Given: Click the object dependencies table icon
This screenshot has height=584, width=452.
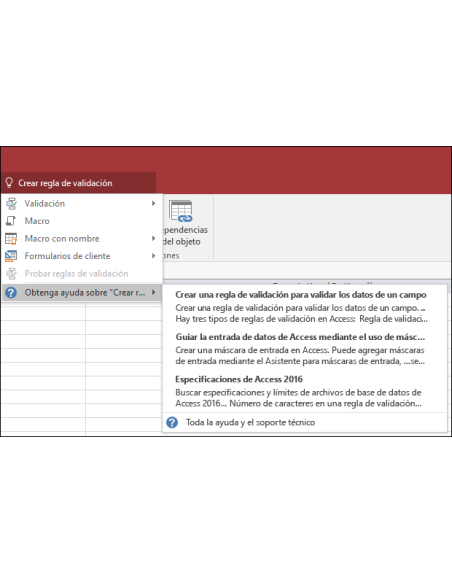Looking at the screenshot, I should (181, 211).
